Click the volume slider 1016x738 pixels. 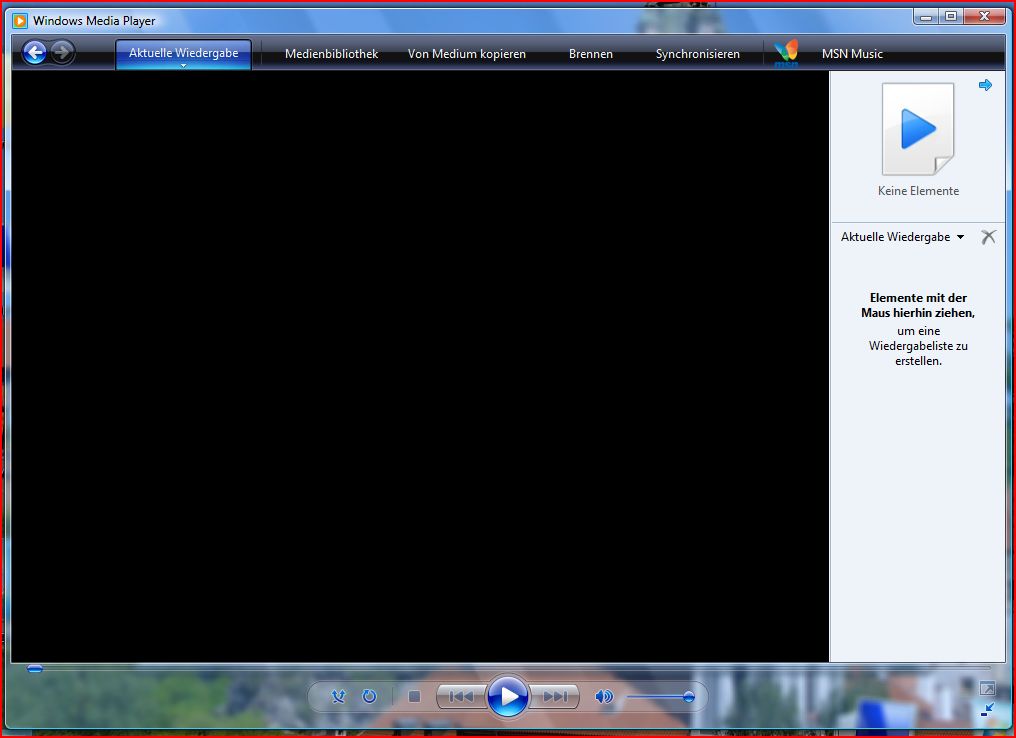click(x=660, y=697)
